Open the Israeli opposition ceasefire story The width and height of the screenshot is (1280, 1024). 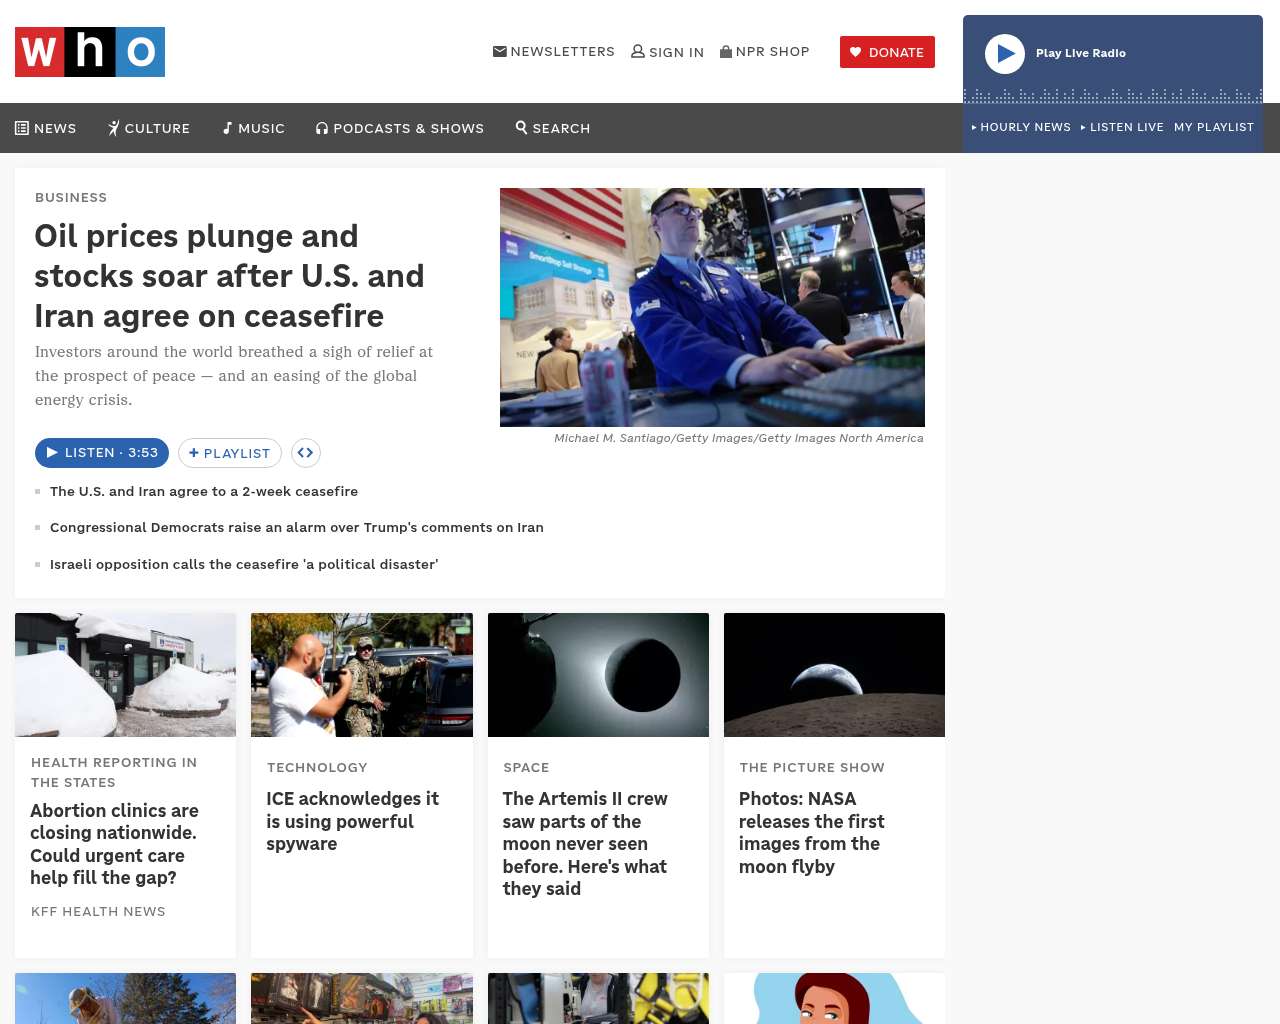[x=244, y=564]
